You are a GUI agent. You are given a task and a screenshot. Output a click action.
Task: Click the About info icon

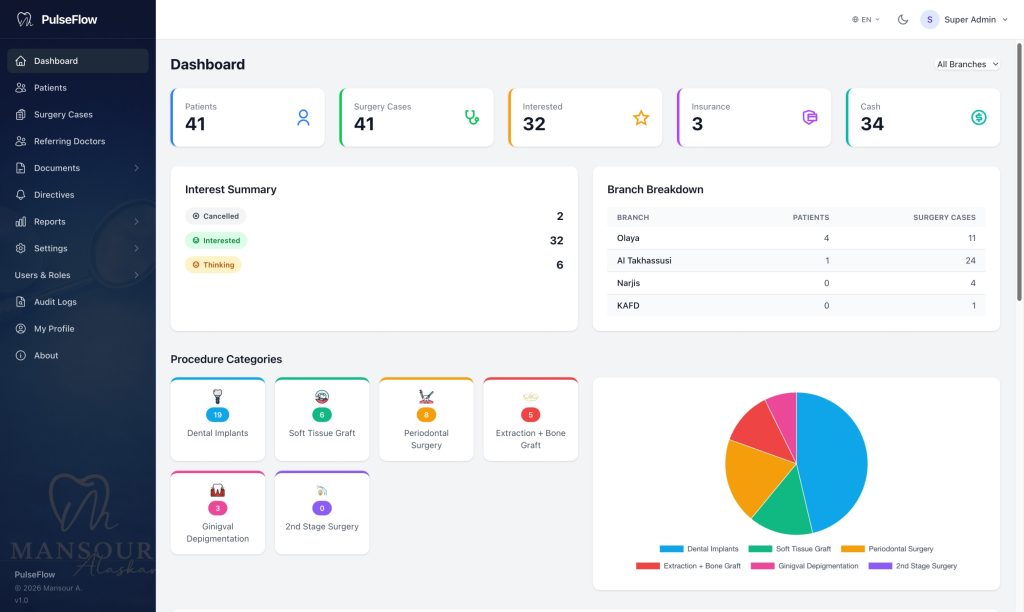[21, 355]
